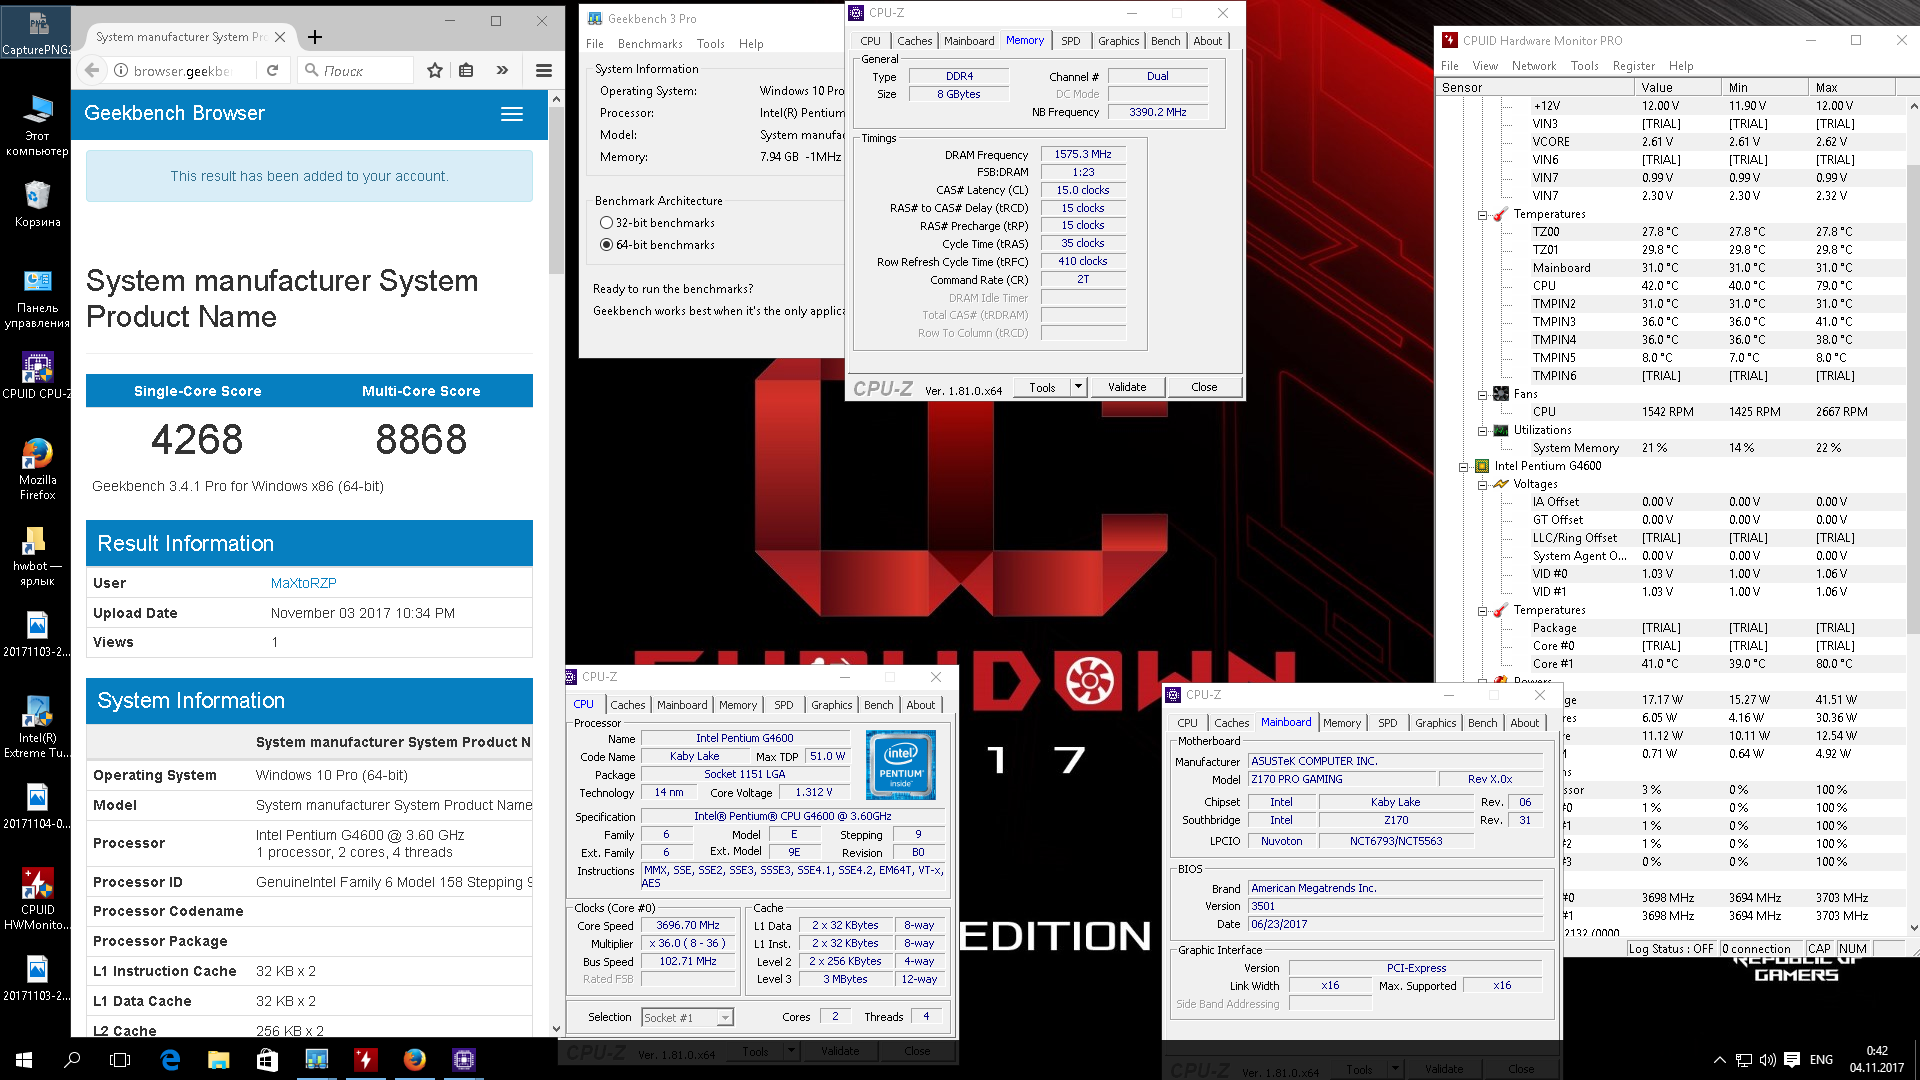1920x1080 pixels.
Task: Open hwbot shortcut on desktop
Action: (x=37, y=556)
